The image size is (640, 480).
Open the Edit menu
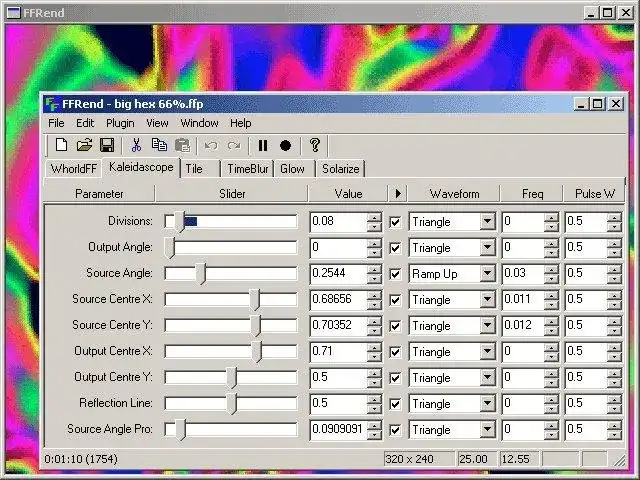(x=85, y=123)
